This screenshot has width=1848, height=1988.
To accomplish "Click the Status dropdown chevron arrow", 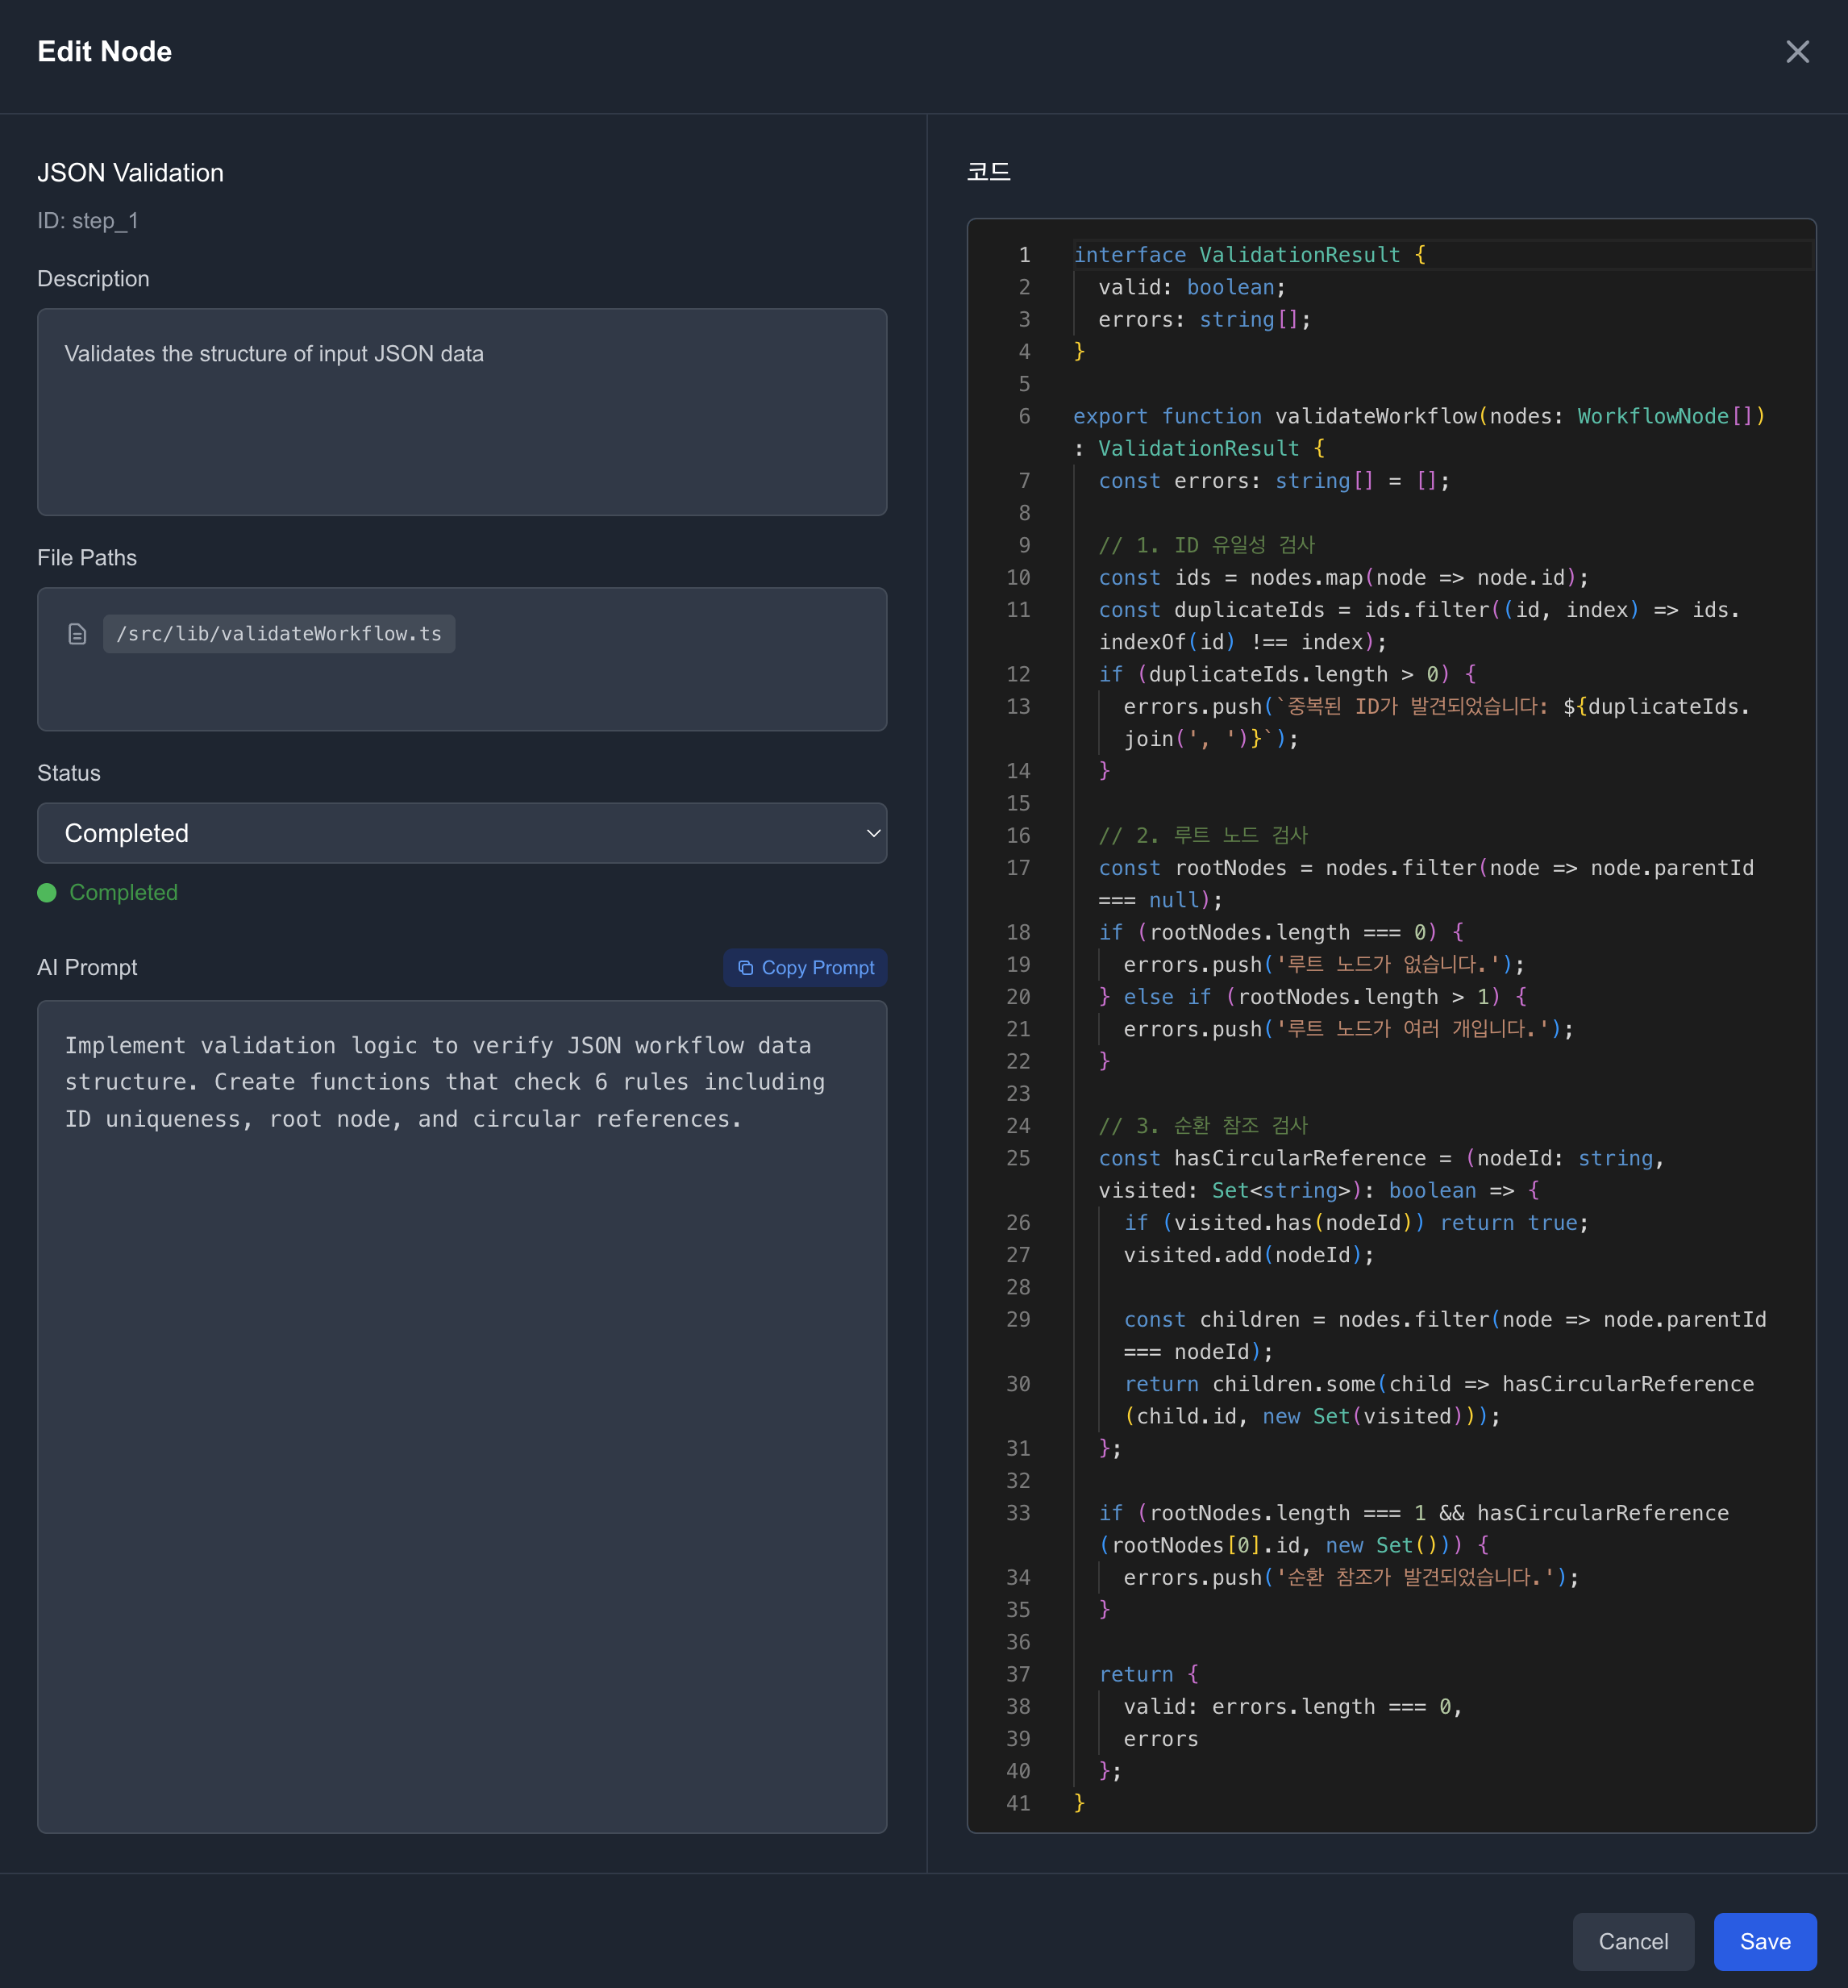I will click(x=873, y=833).
